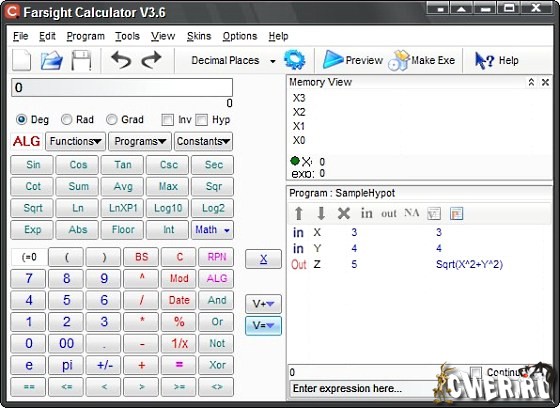Click the blue gear settings icon

[295, 60]
